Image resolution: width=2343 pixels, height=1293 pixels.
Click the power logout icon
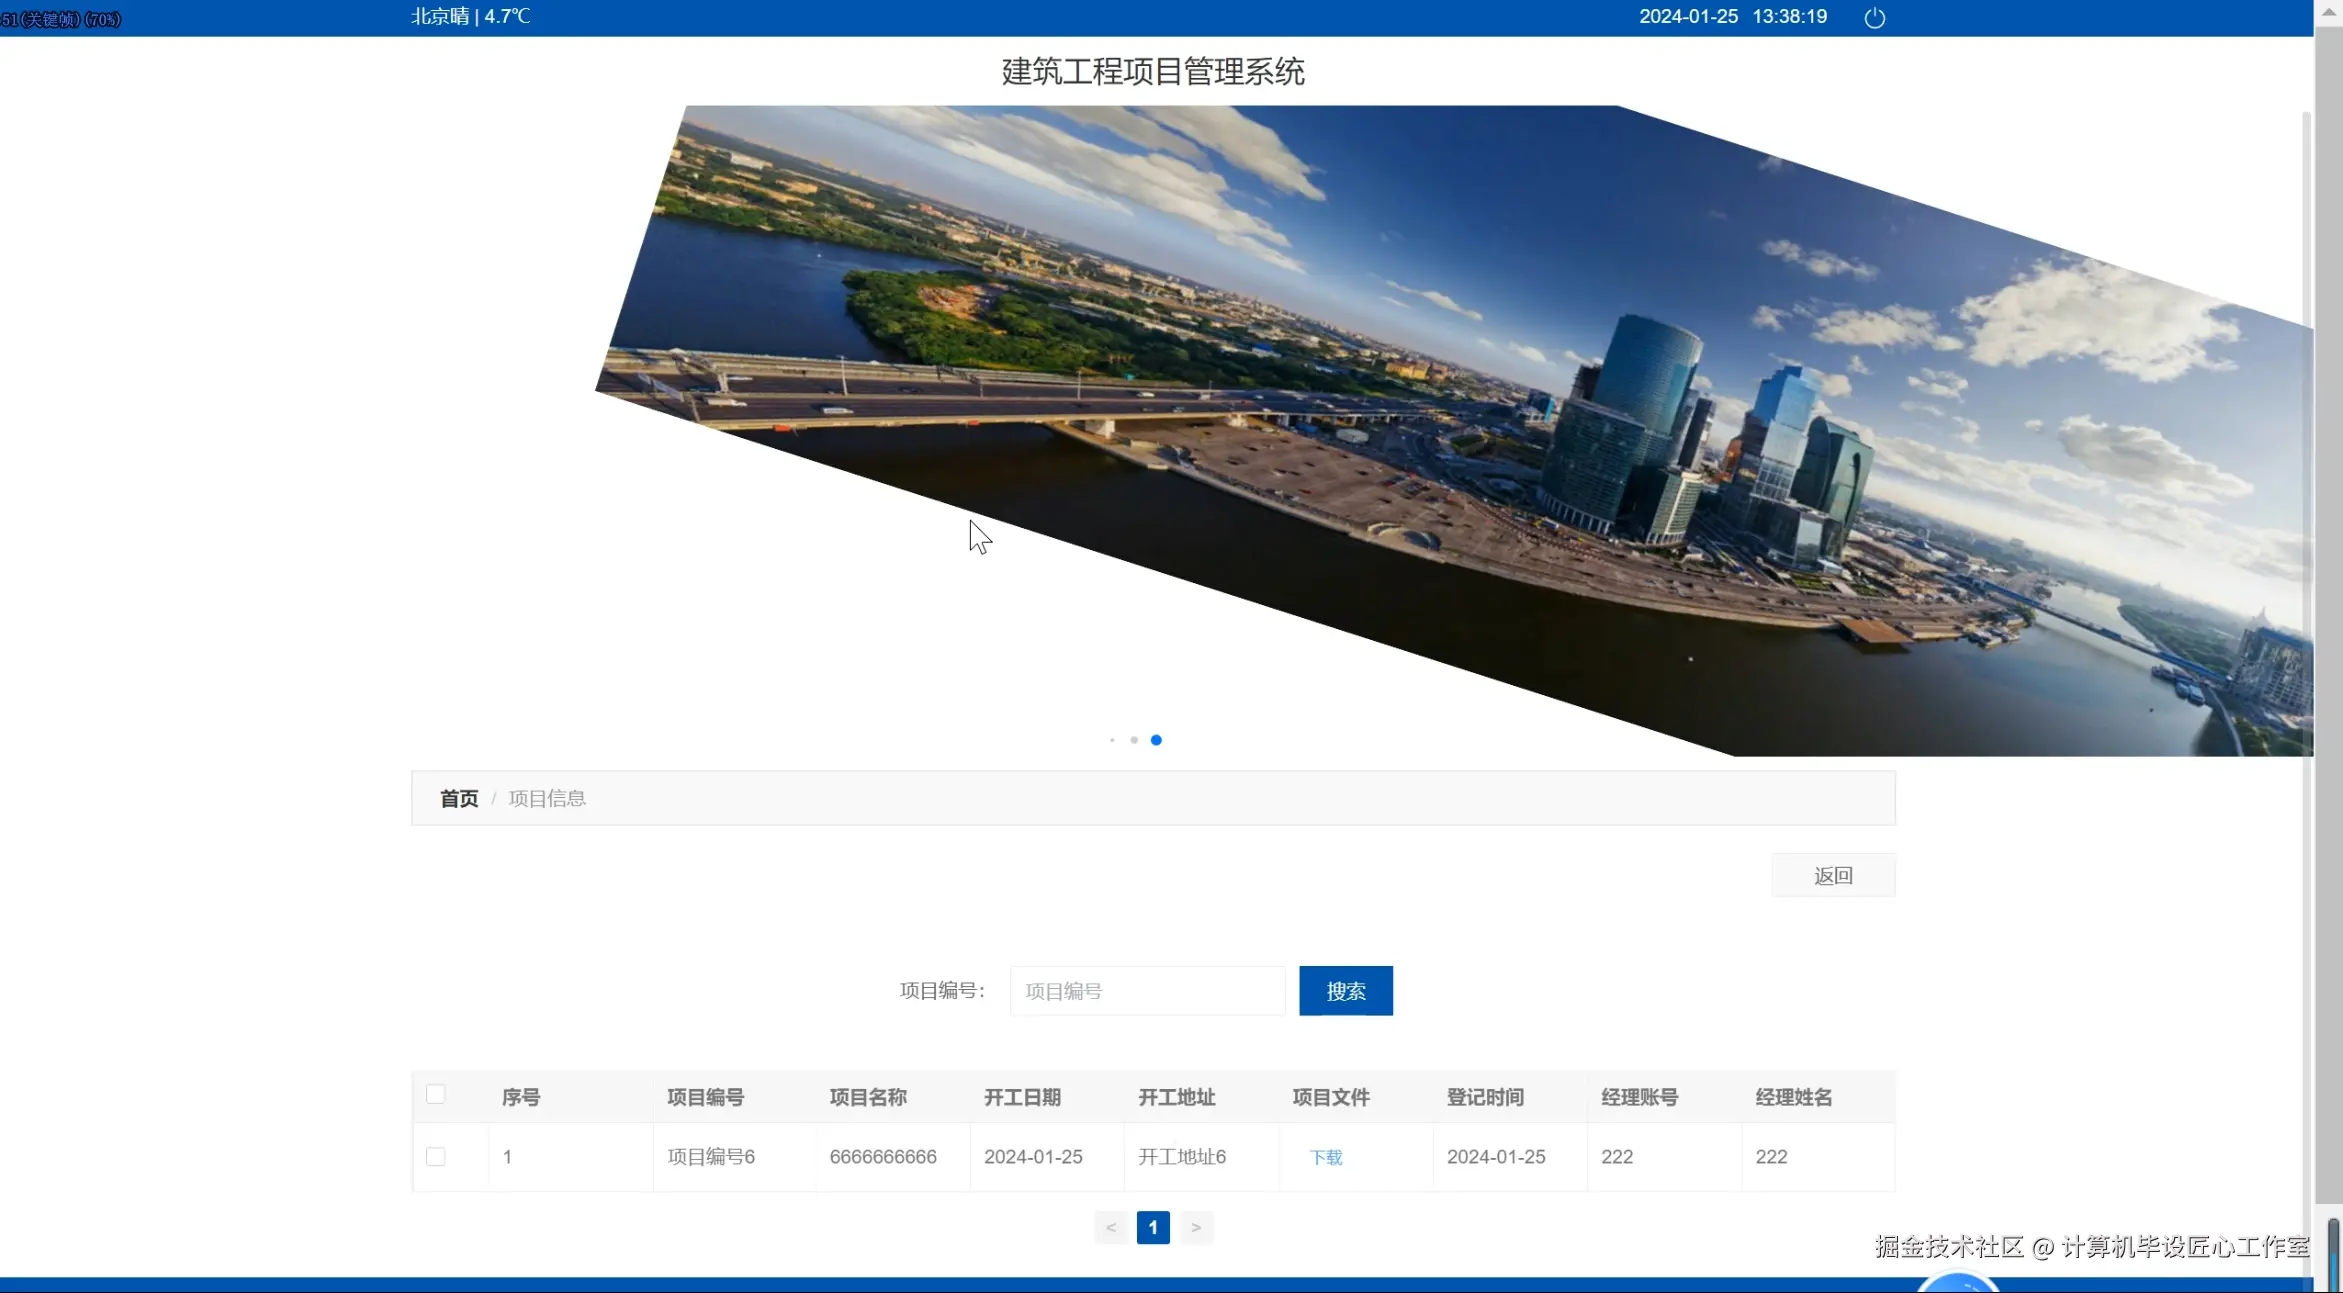pyautogui.click(x=1874, y=18)
